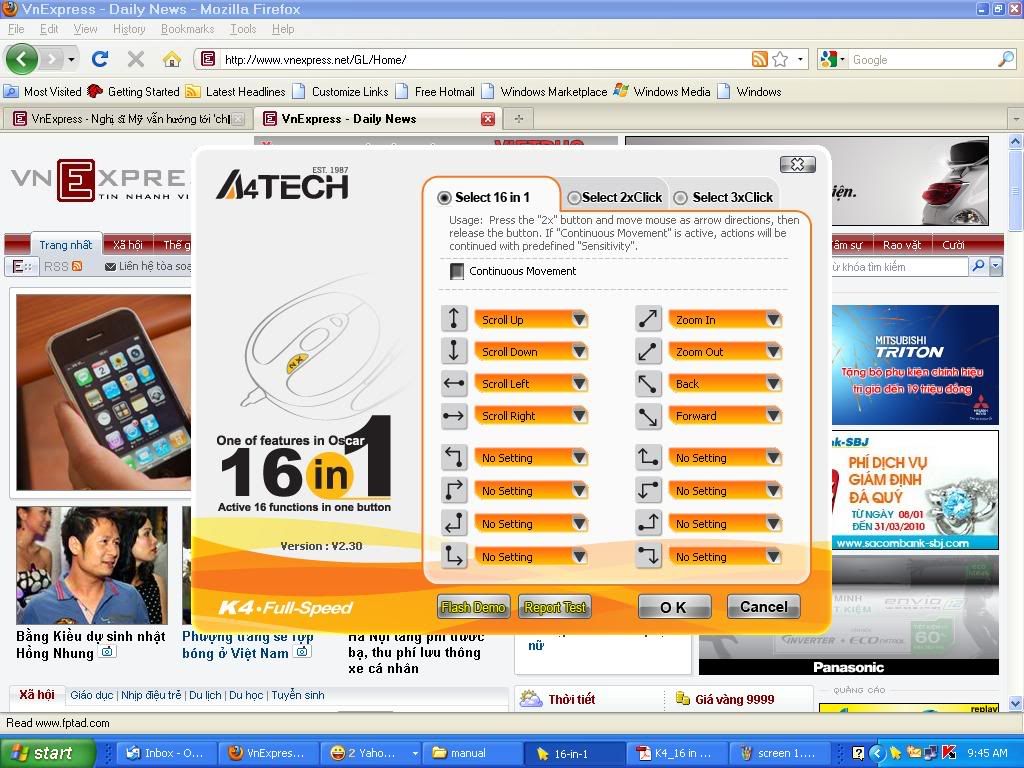The width and height of the screenshot is (1024, 768).
Task: Click the right arrow icon beside Scroll Right
Action: [454, 415]
